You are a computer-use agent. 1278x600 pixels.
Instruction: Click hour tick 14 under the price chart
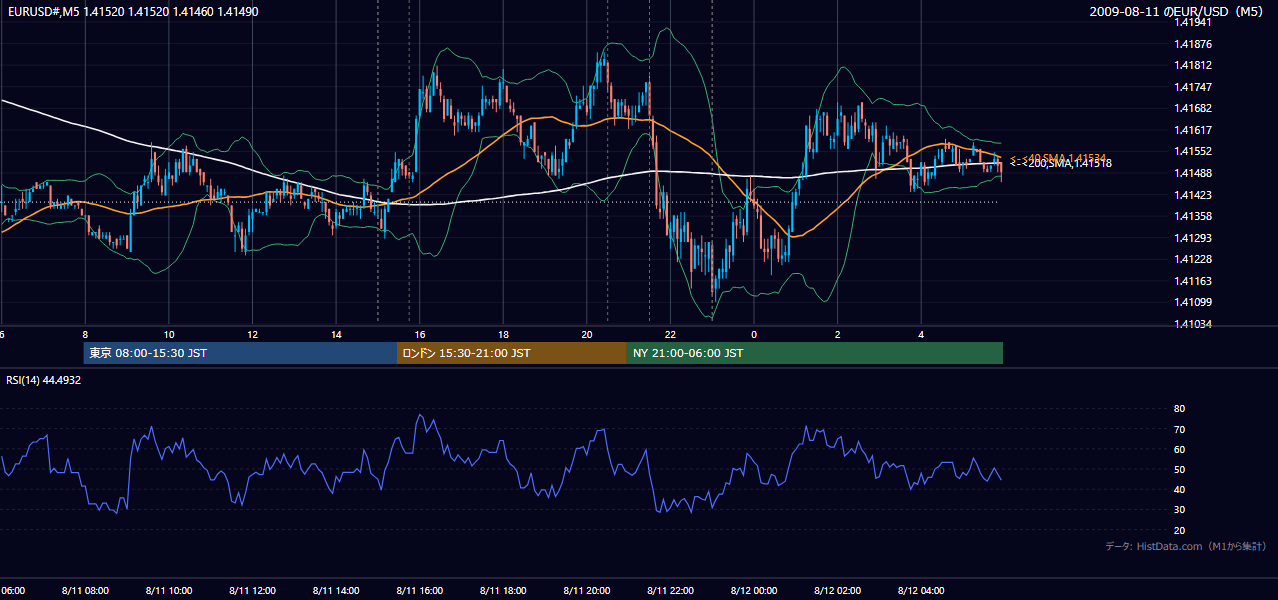336,334
